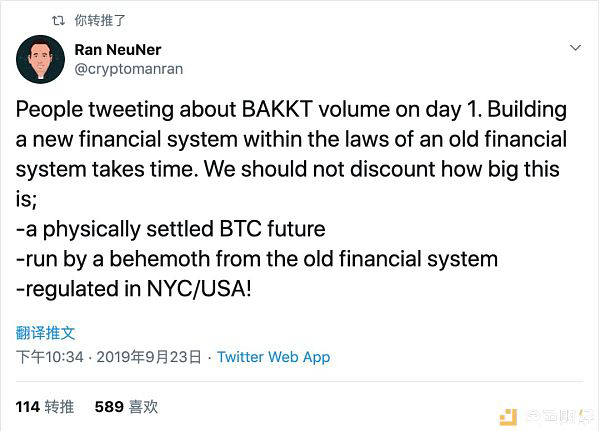Open Ran NeuNer's profile avatar
This screenshot has width=600, height=431.
[x=41, y=60]
